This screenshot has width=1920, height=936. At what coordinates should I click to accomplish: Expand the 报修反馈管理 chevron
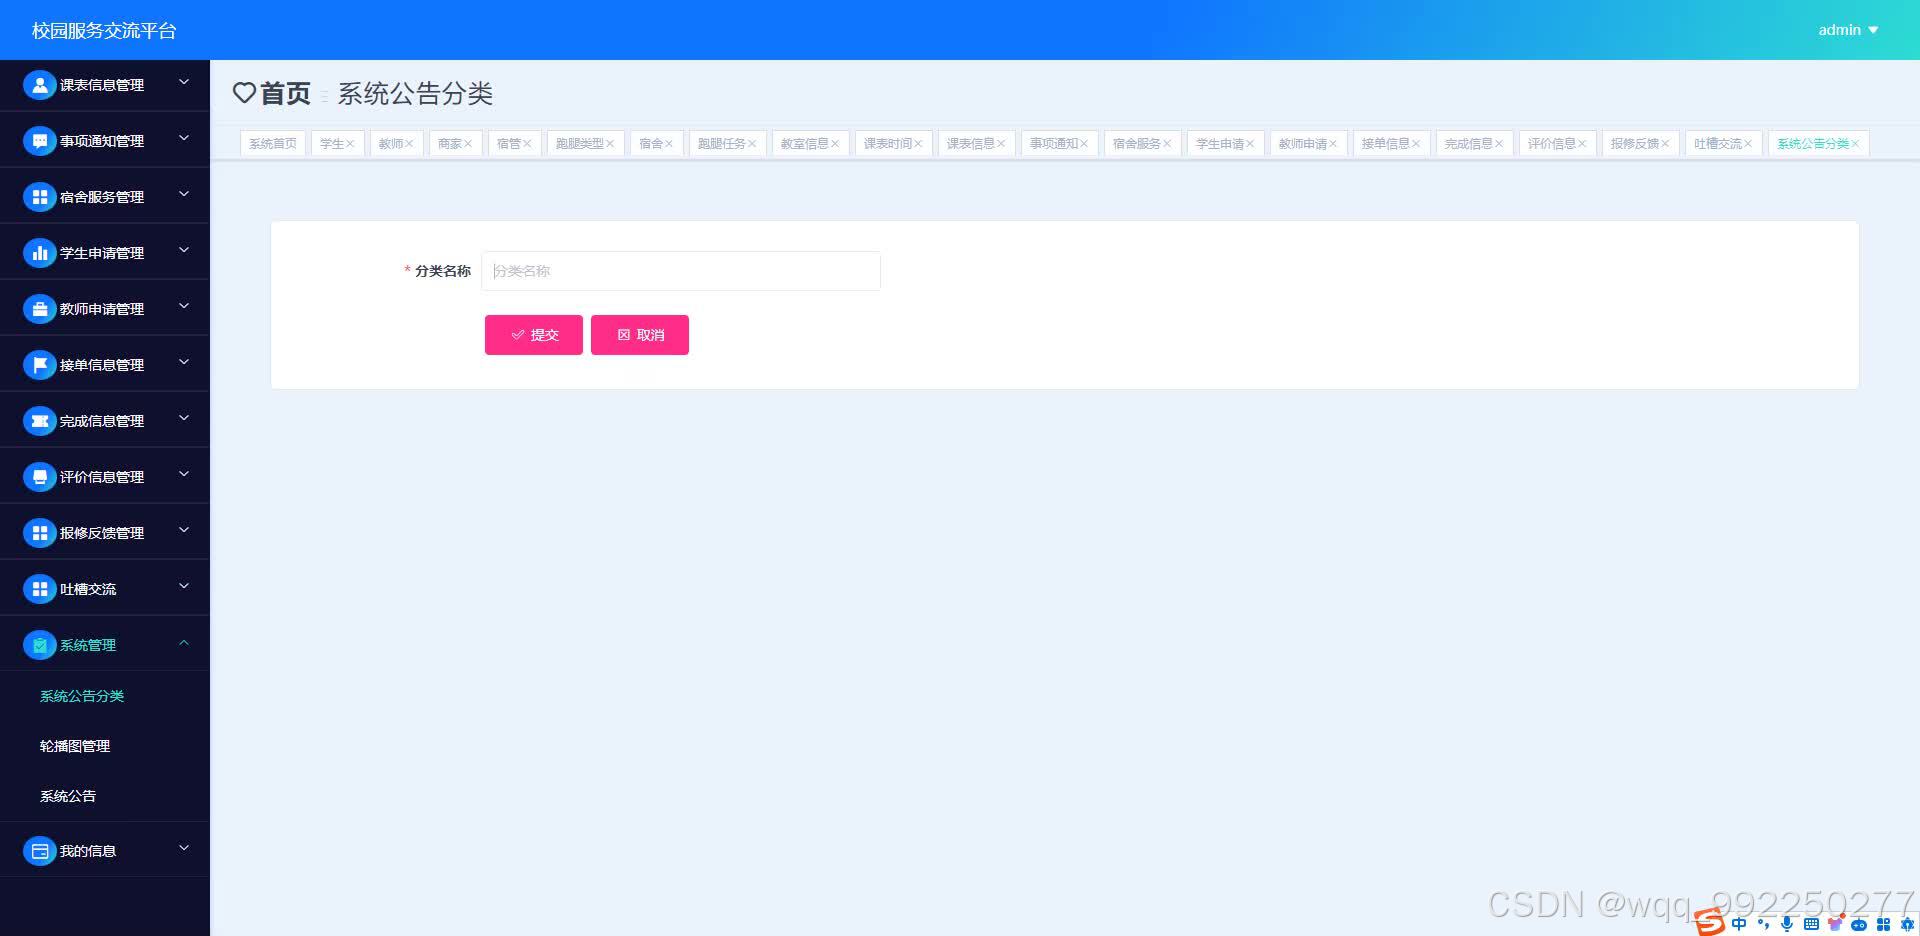(x=184, y=530)
